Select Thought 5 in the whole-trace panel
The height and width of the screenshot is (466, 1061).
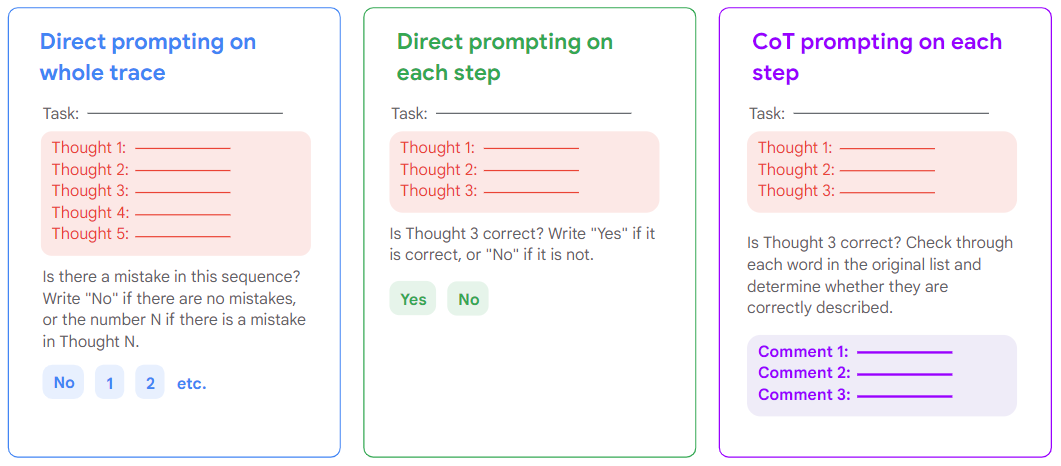[x=140, y=234]
